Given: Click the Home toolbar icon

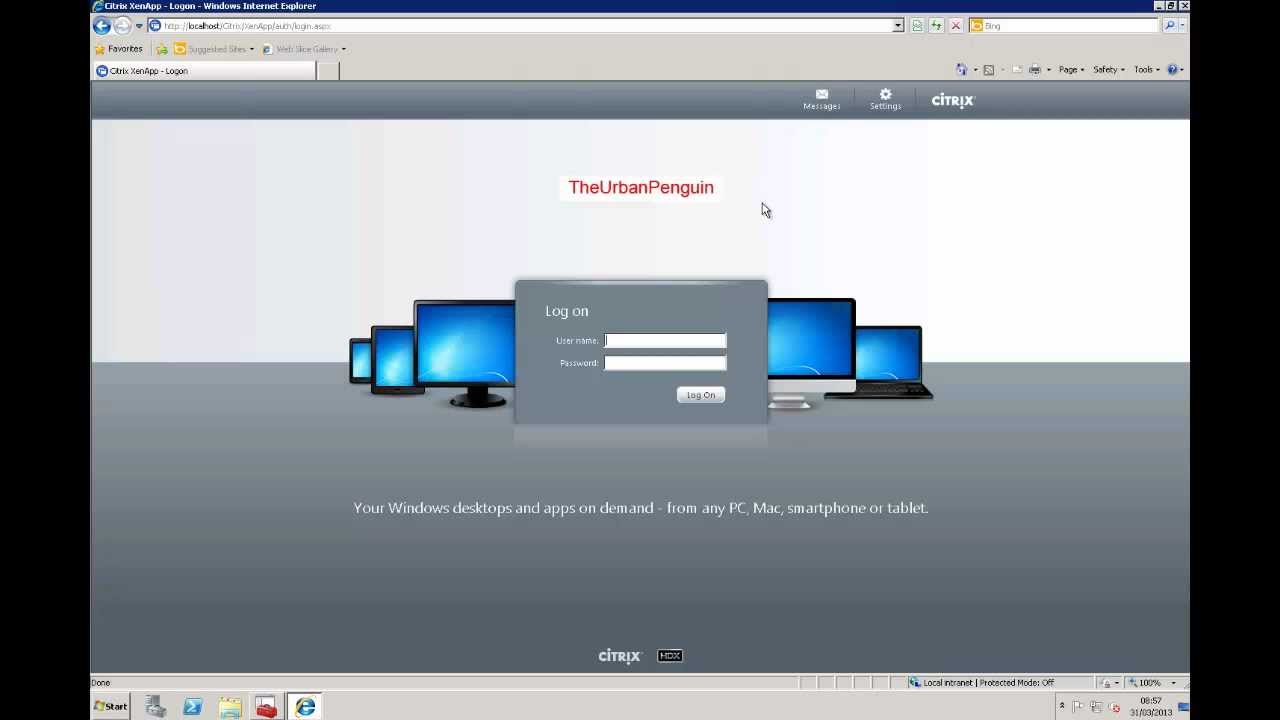Looking at the screenshot, I should point(962,70).
